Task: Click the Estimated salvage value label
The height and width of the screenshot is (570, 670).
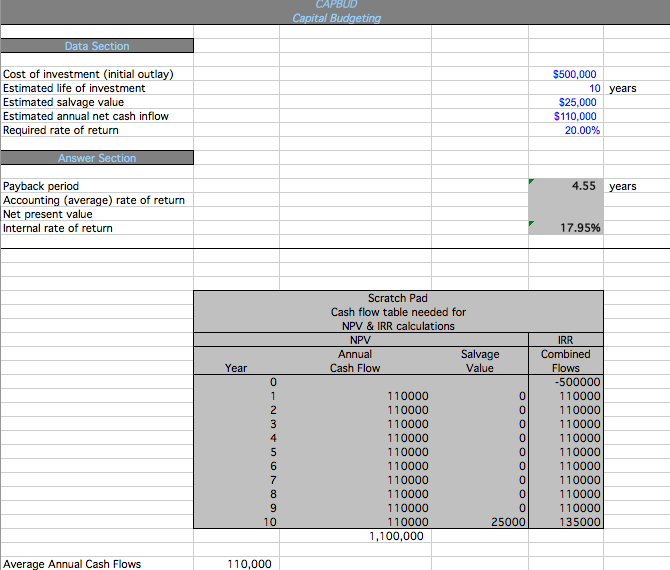Action: (x=63, y=102)
